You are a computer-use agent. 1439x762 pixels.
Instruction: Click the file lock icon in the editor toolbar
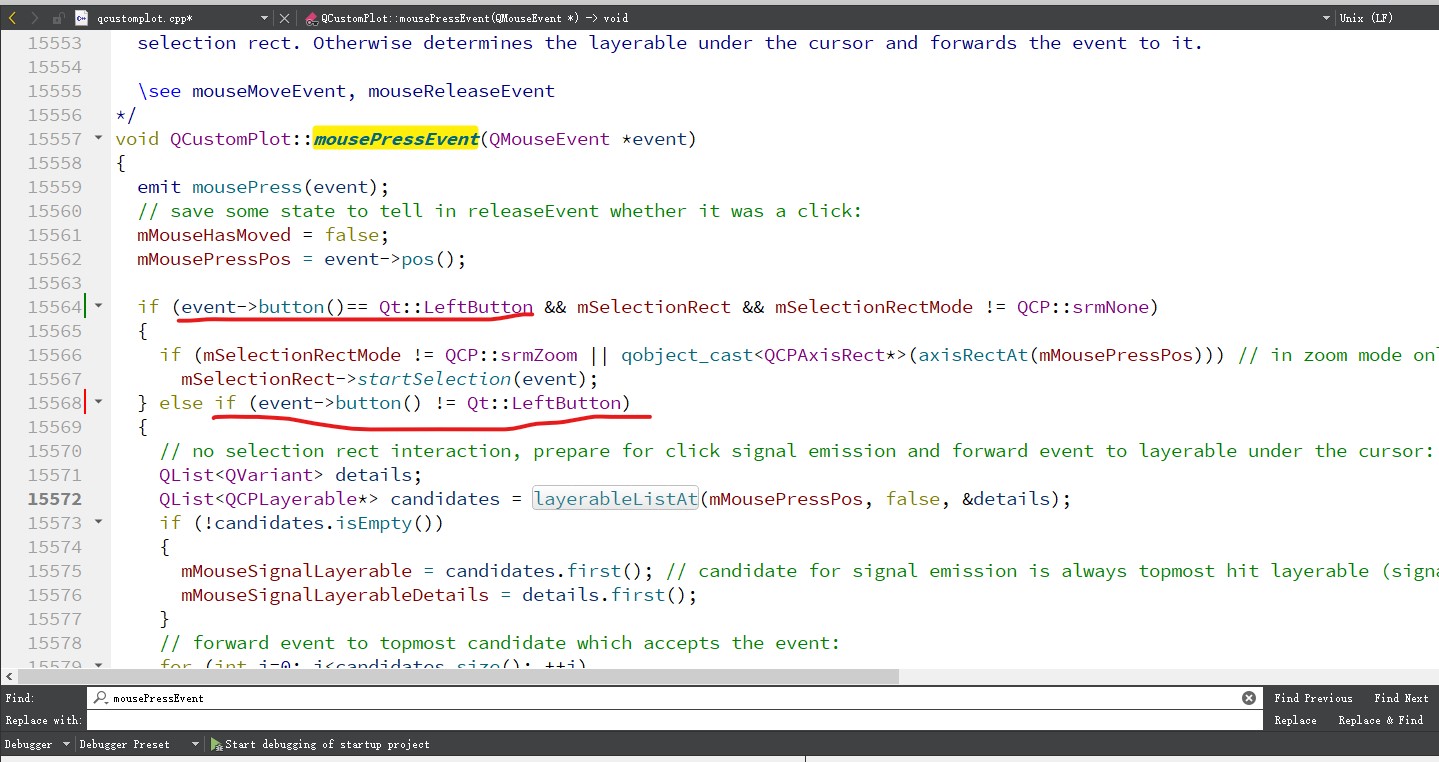pos(58,18)
